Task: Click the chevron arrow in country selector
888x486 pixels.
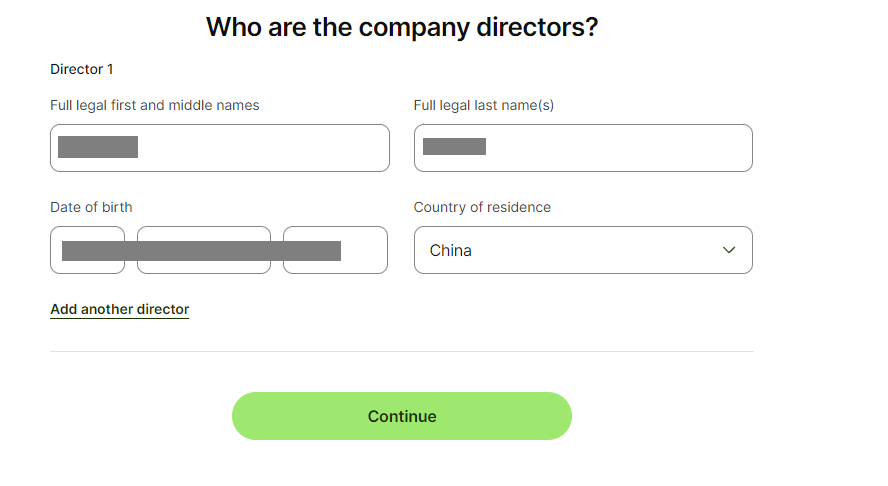Action: [x=729, y=250]
